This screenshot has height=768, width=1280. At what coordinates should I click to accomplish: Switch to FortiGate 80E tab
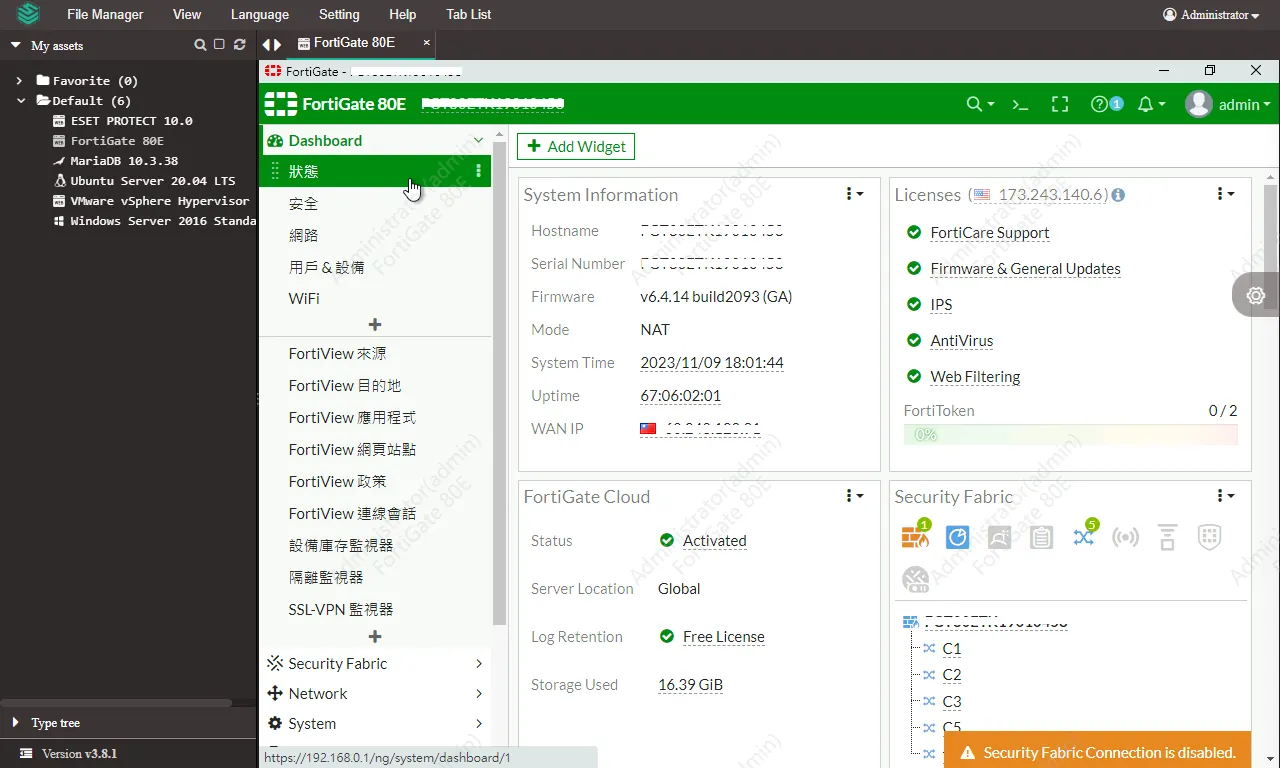coord(353,43)
